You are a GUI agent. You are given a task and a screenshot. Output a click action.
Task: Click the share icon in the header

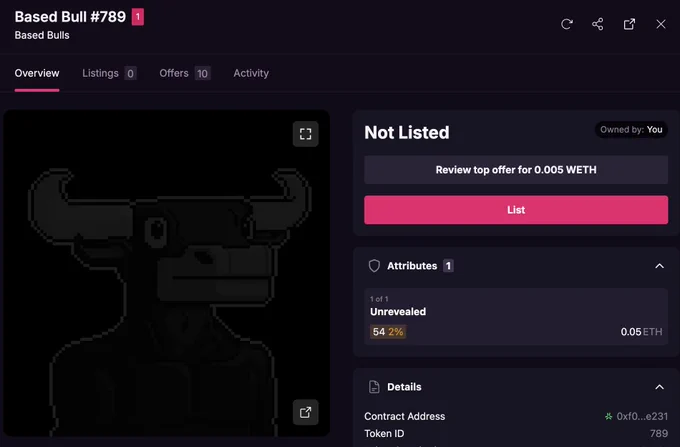tap(598, 24)
